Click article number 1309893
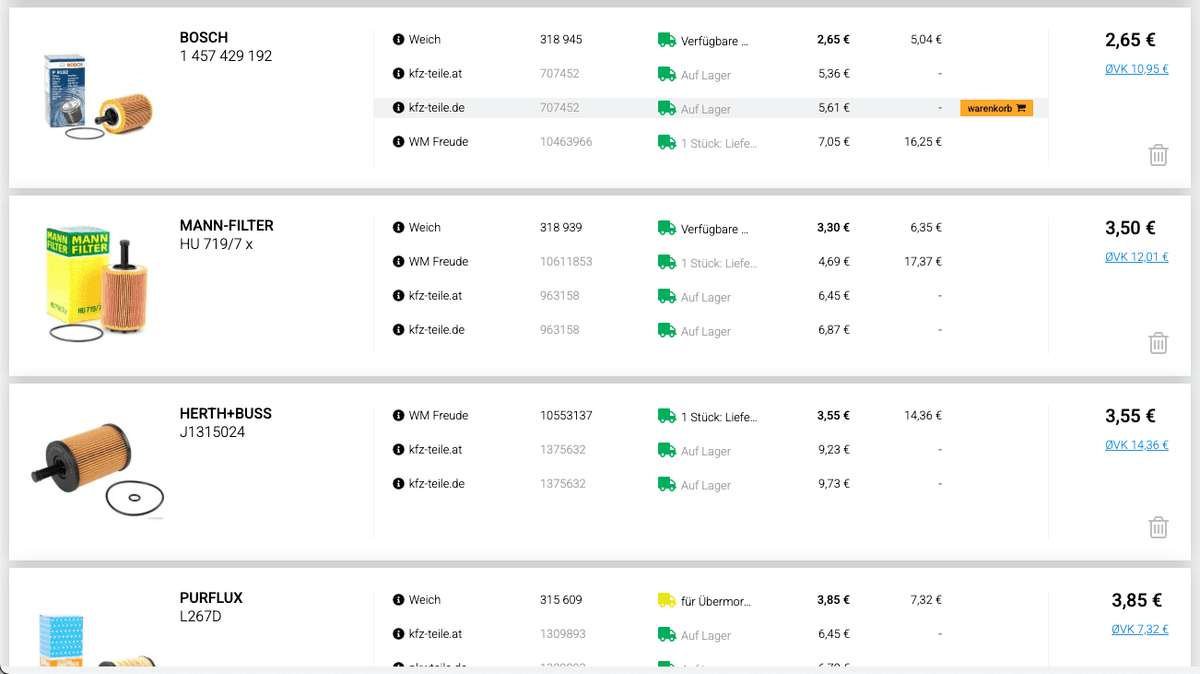The image size is (1200, 674). [563, 634]
